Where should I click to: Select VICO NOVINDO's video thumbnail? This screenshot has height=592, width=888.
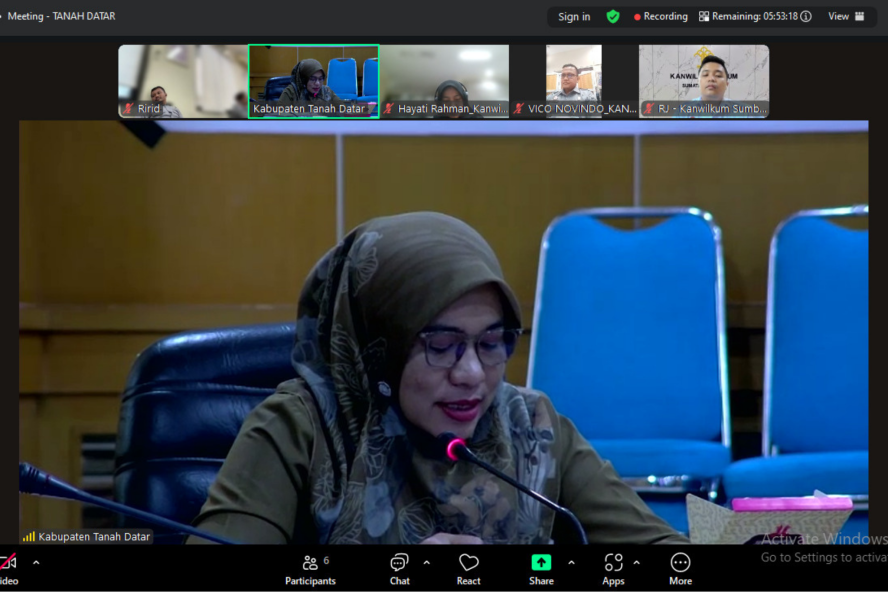pyautogui.click(x=574, y=80)
